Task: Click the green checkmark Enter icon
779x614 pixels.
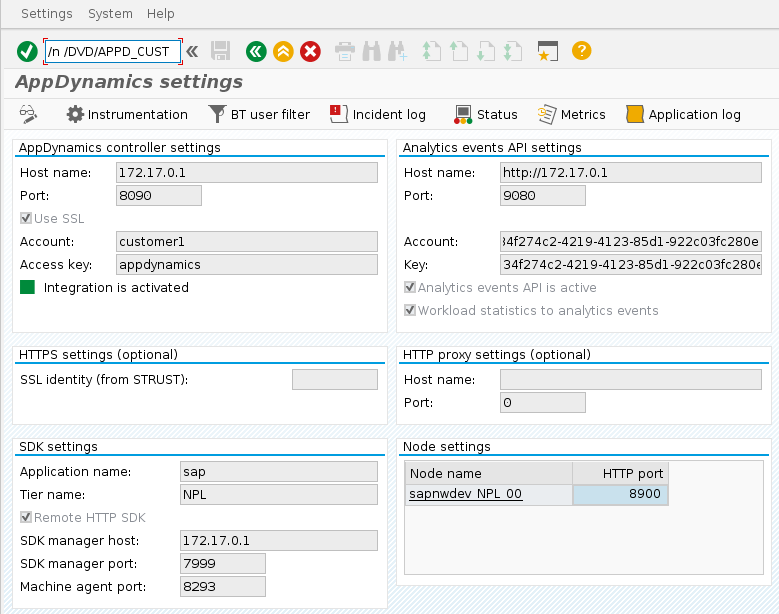Action: (27, 51)
